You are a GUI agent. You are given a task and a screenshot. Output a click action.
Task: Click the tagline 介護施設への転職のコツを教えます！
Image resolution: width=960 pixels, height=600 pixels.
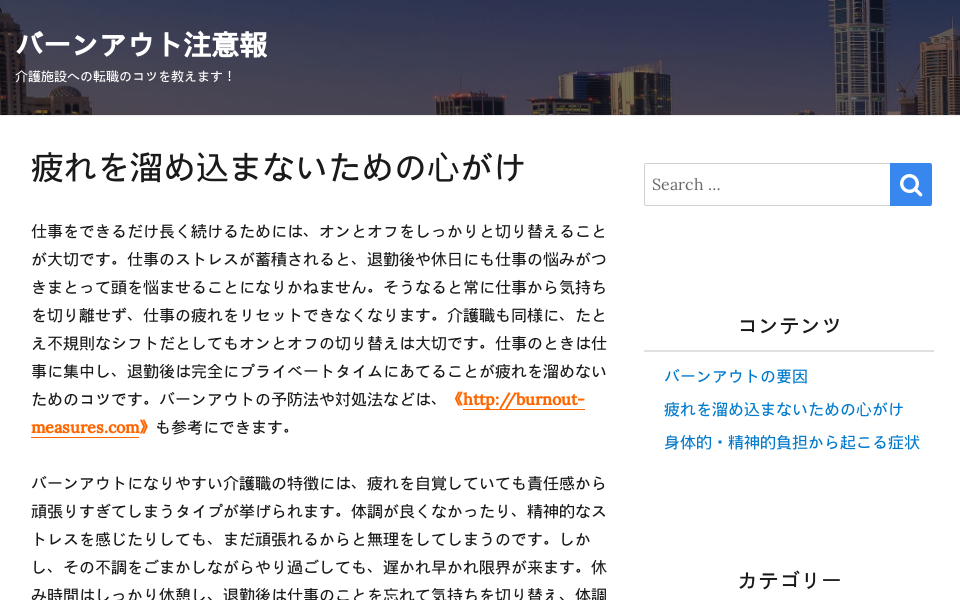point(125,76)
